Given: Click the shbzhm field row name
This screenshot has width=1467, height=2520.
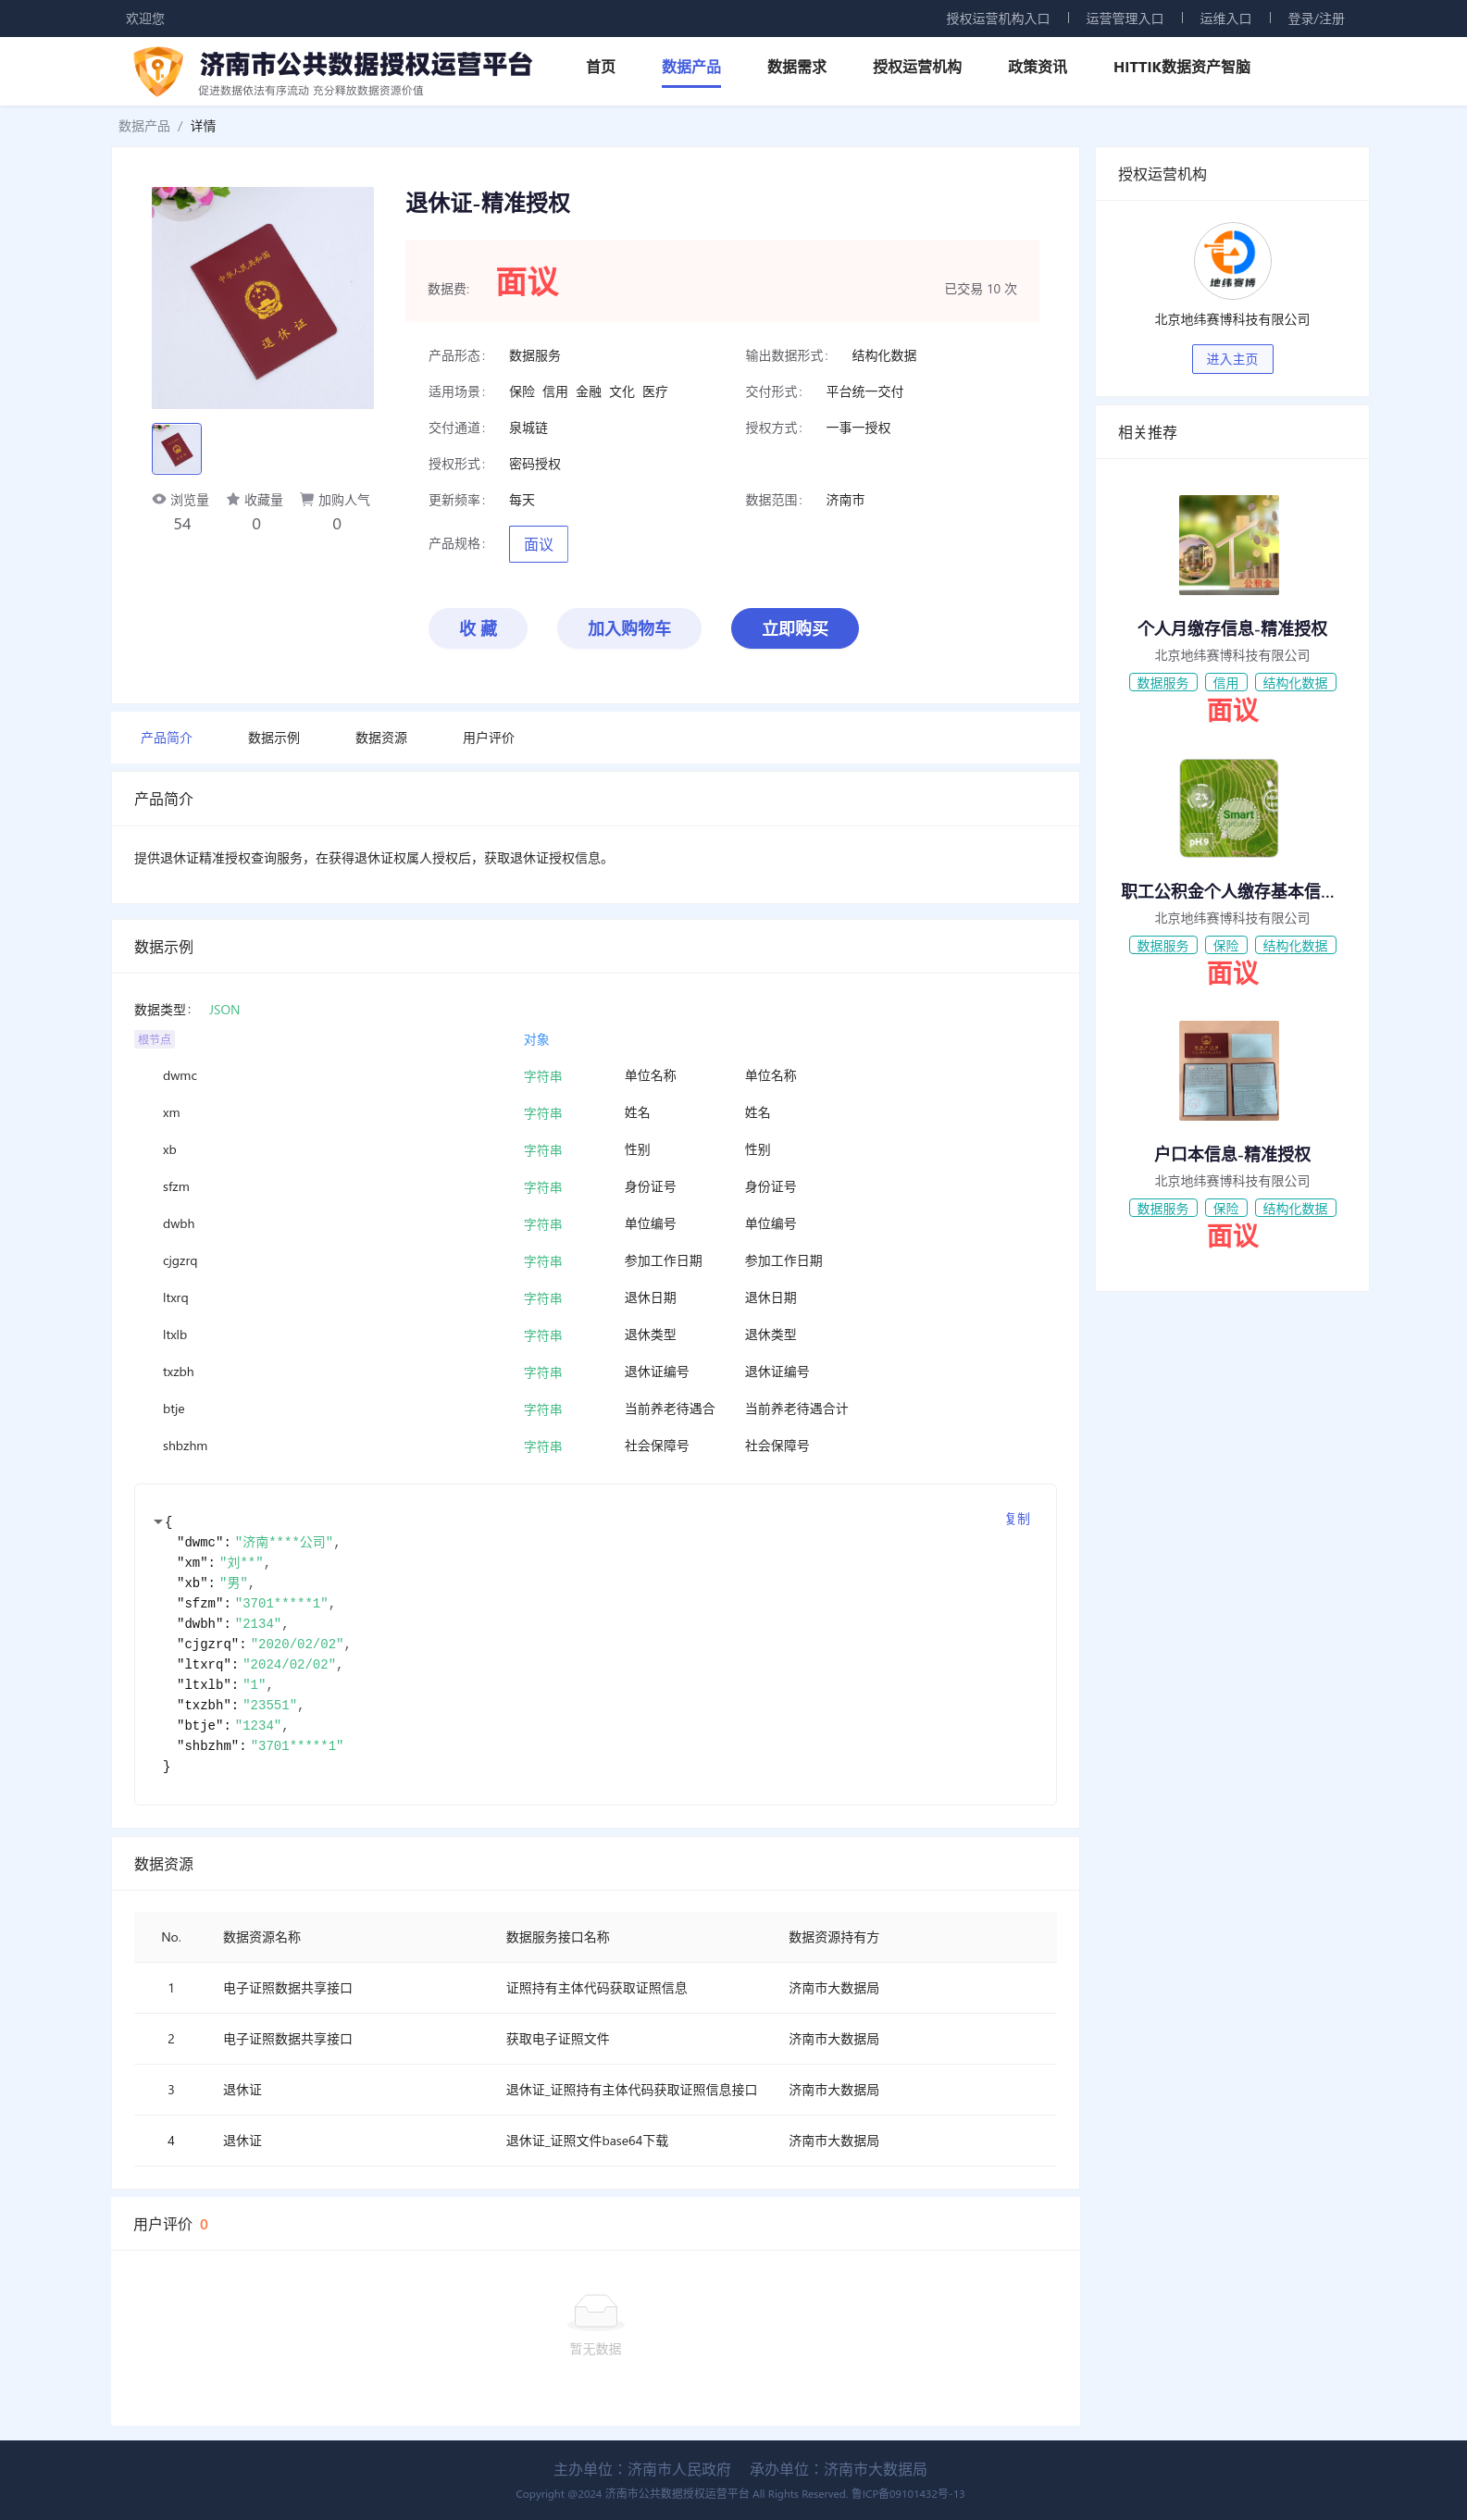Looking at the screenshot, I should click(185, 1446).
